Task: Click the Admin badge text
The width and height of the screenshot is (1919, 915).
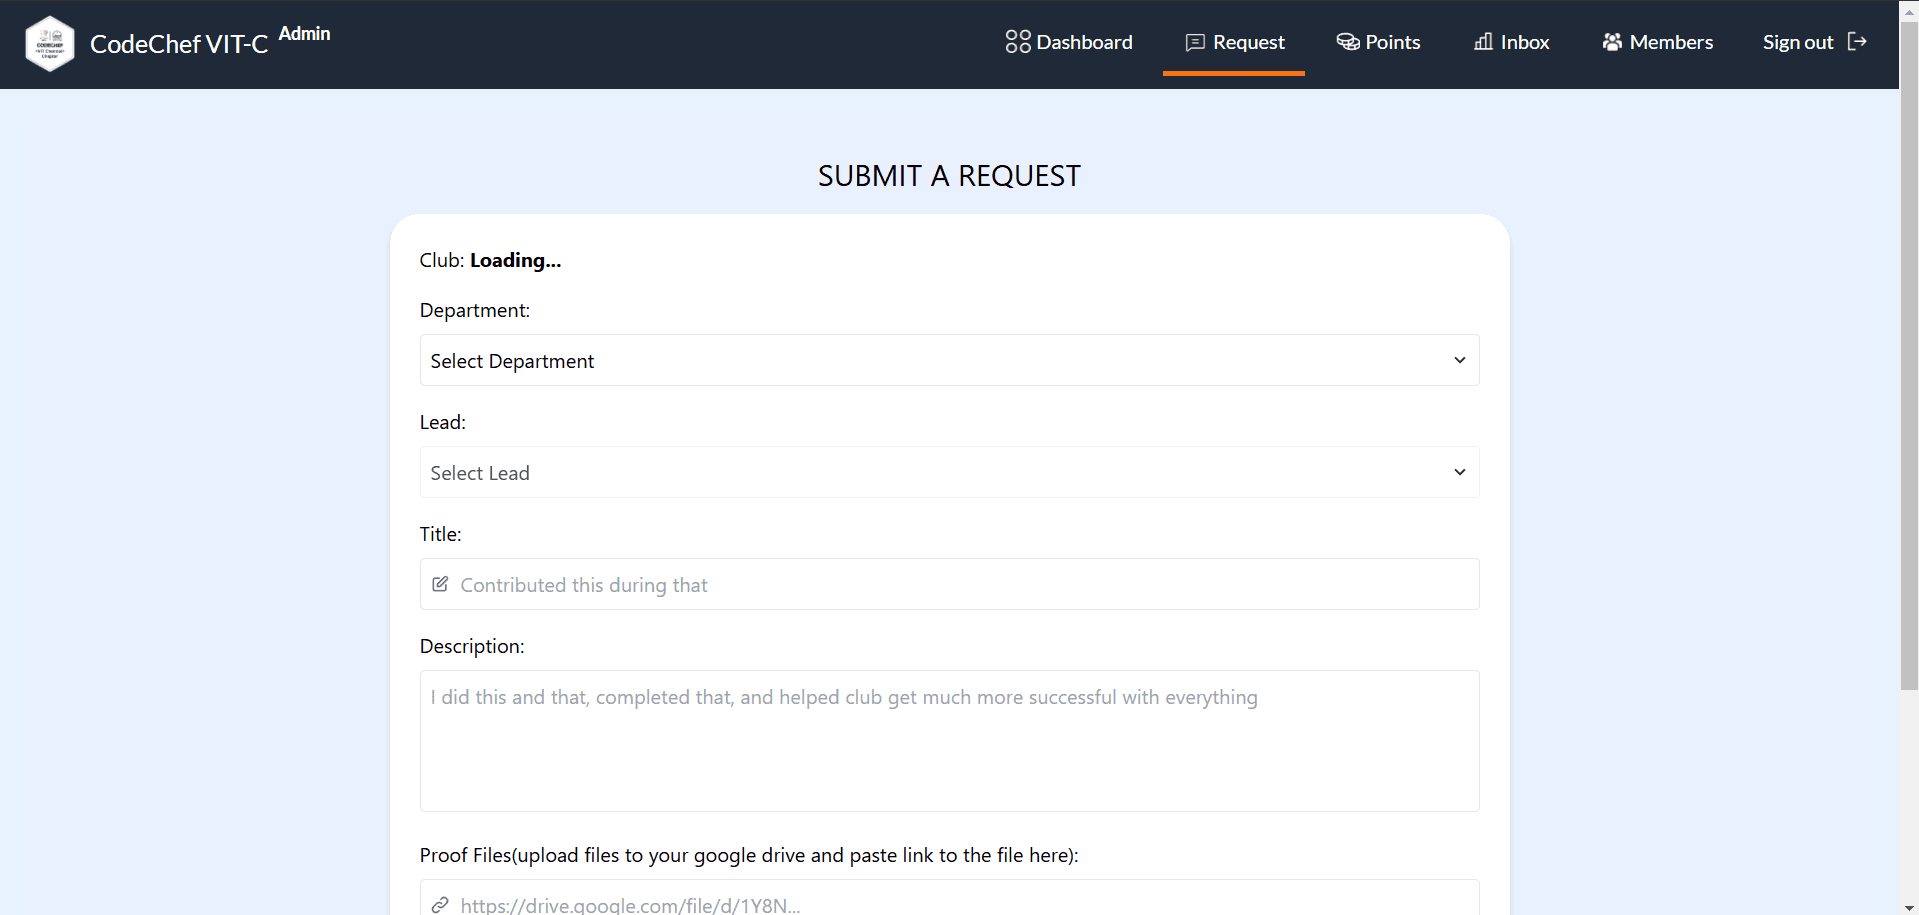Action: tap(304, 33)
